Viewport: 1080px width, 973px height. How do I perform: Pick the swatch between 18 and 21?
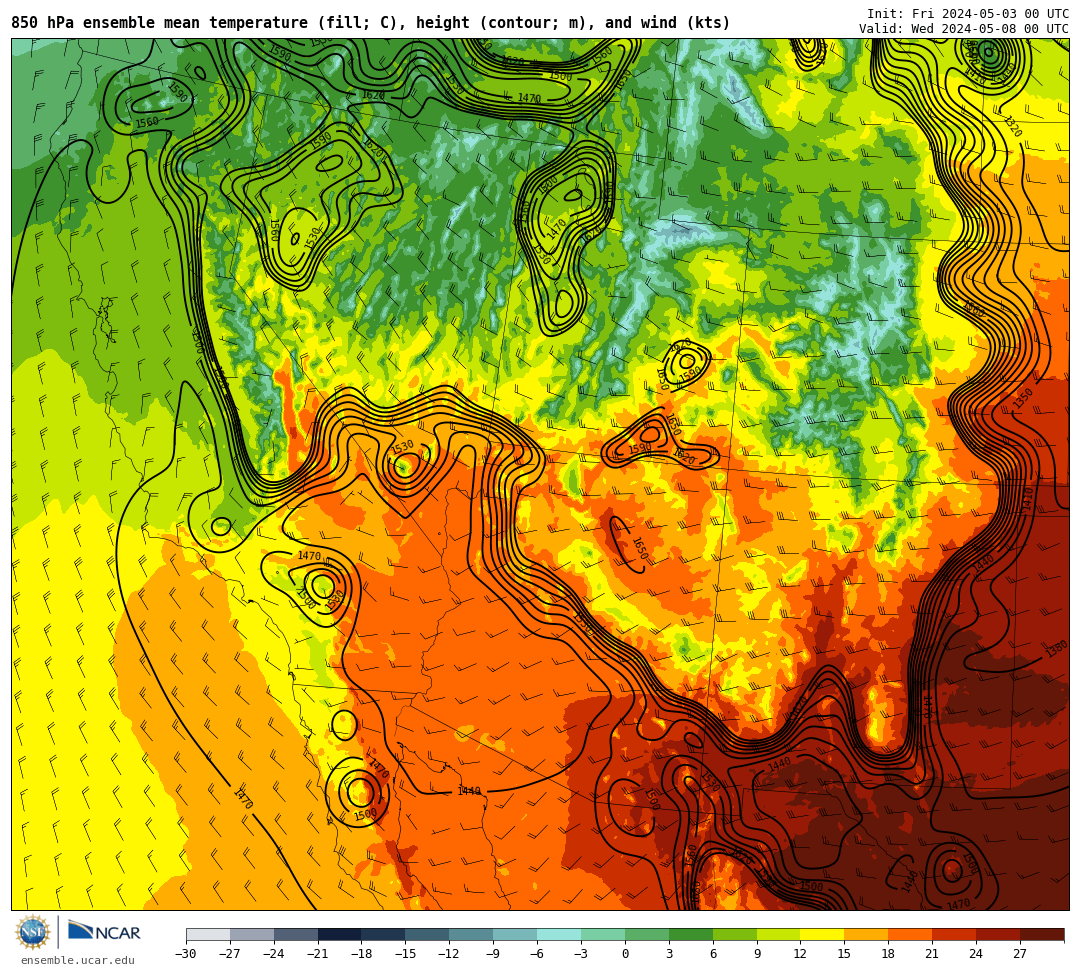[x=910, y=935]
